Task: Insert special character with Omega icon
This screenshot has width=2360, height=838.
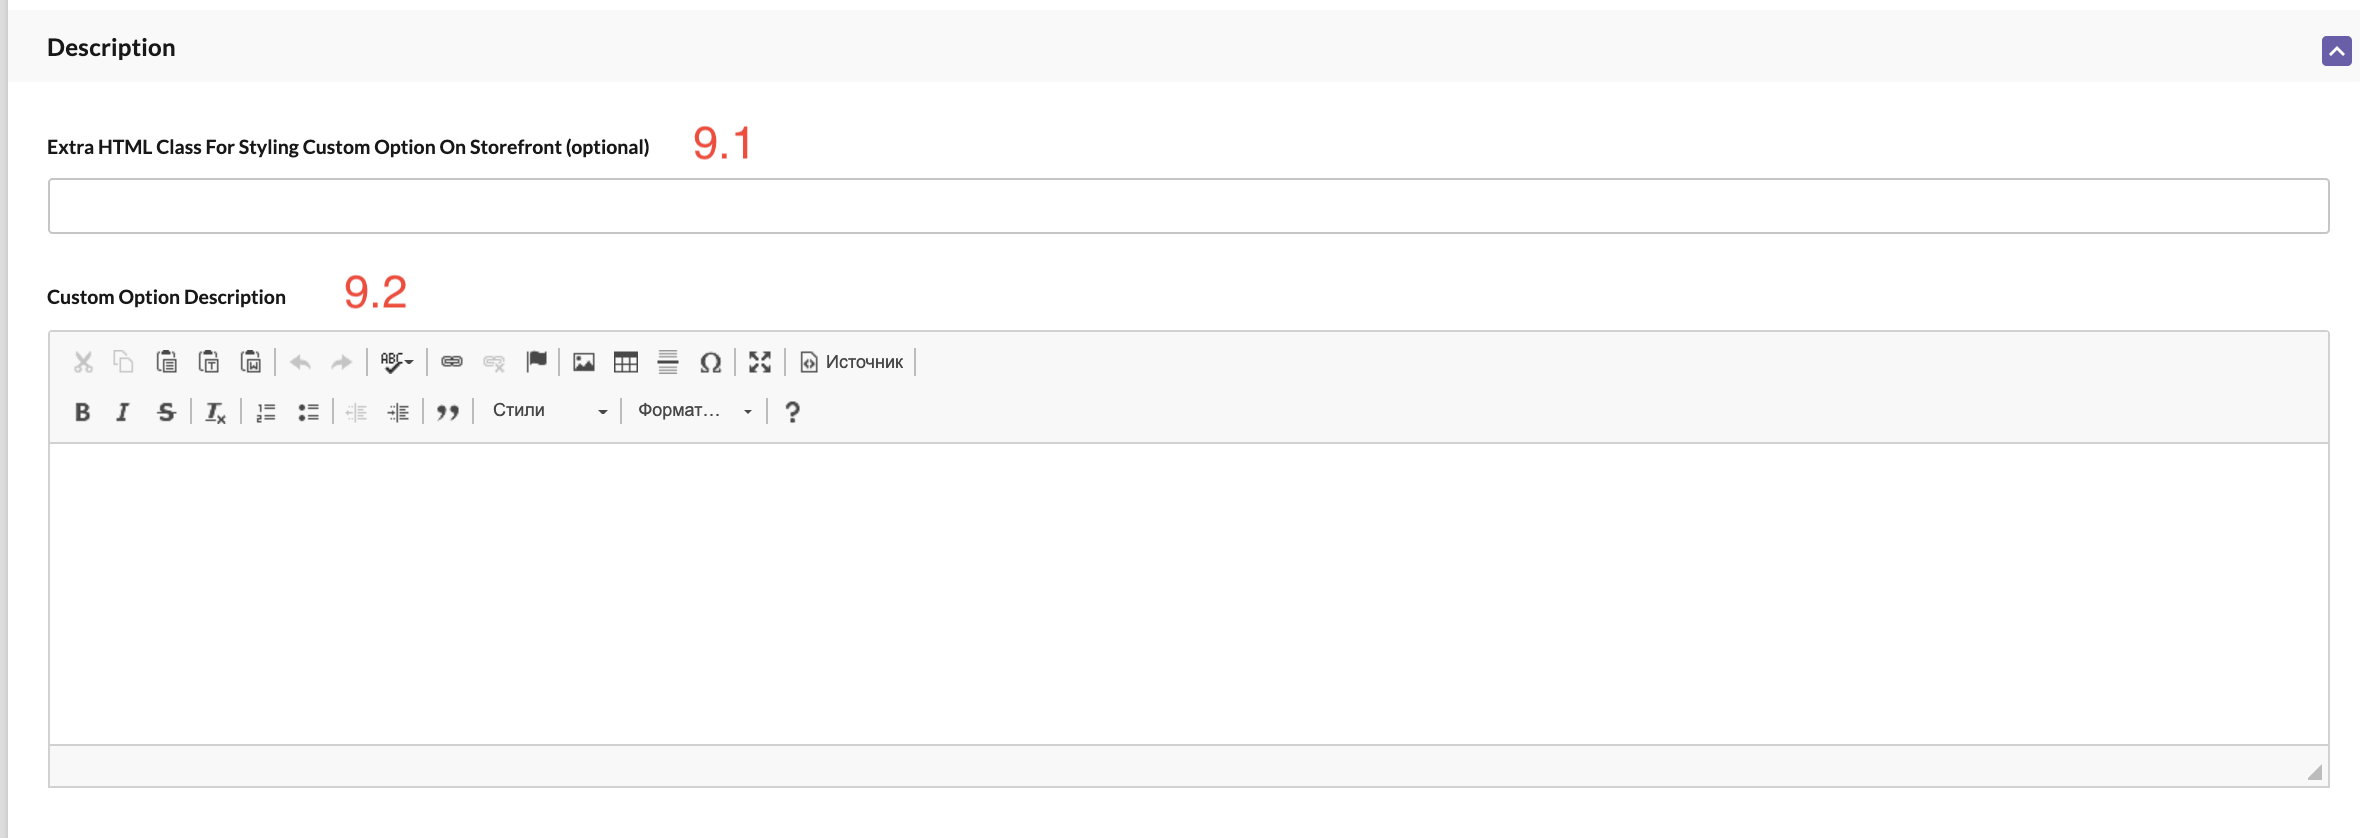Action: [710, 362]
